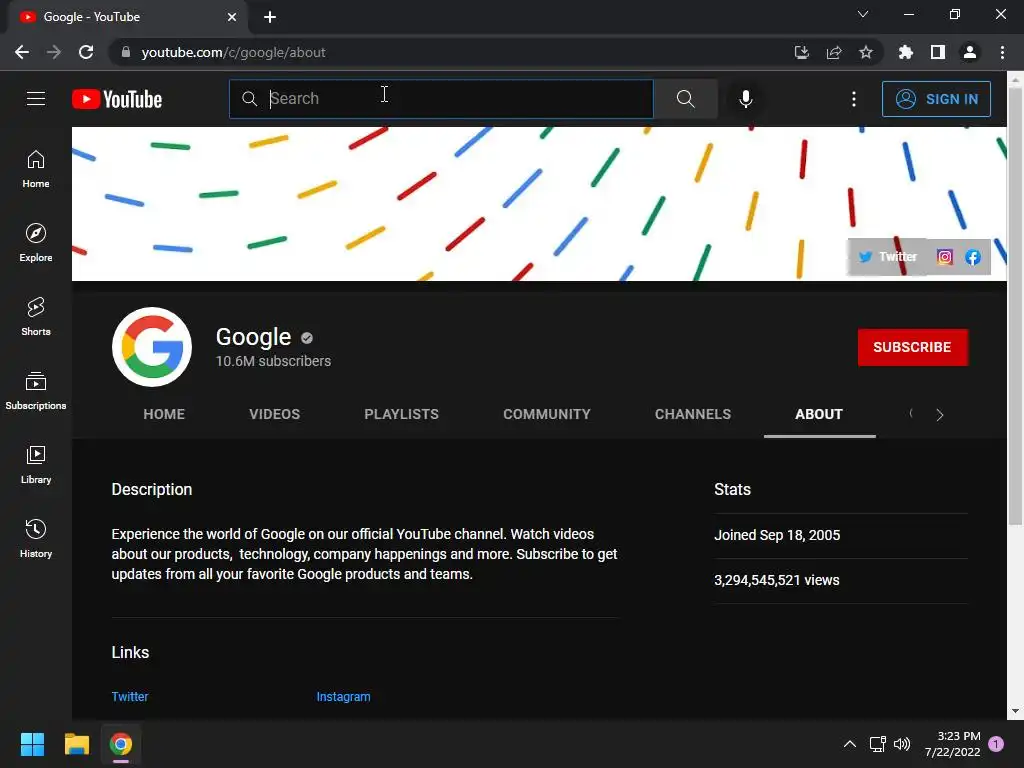The image size is (1024, 768).
Task: Reload the page
Action: click(86, 52)
